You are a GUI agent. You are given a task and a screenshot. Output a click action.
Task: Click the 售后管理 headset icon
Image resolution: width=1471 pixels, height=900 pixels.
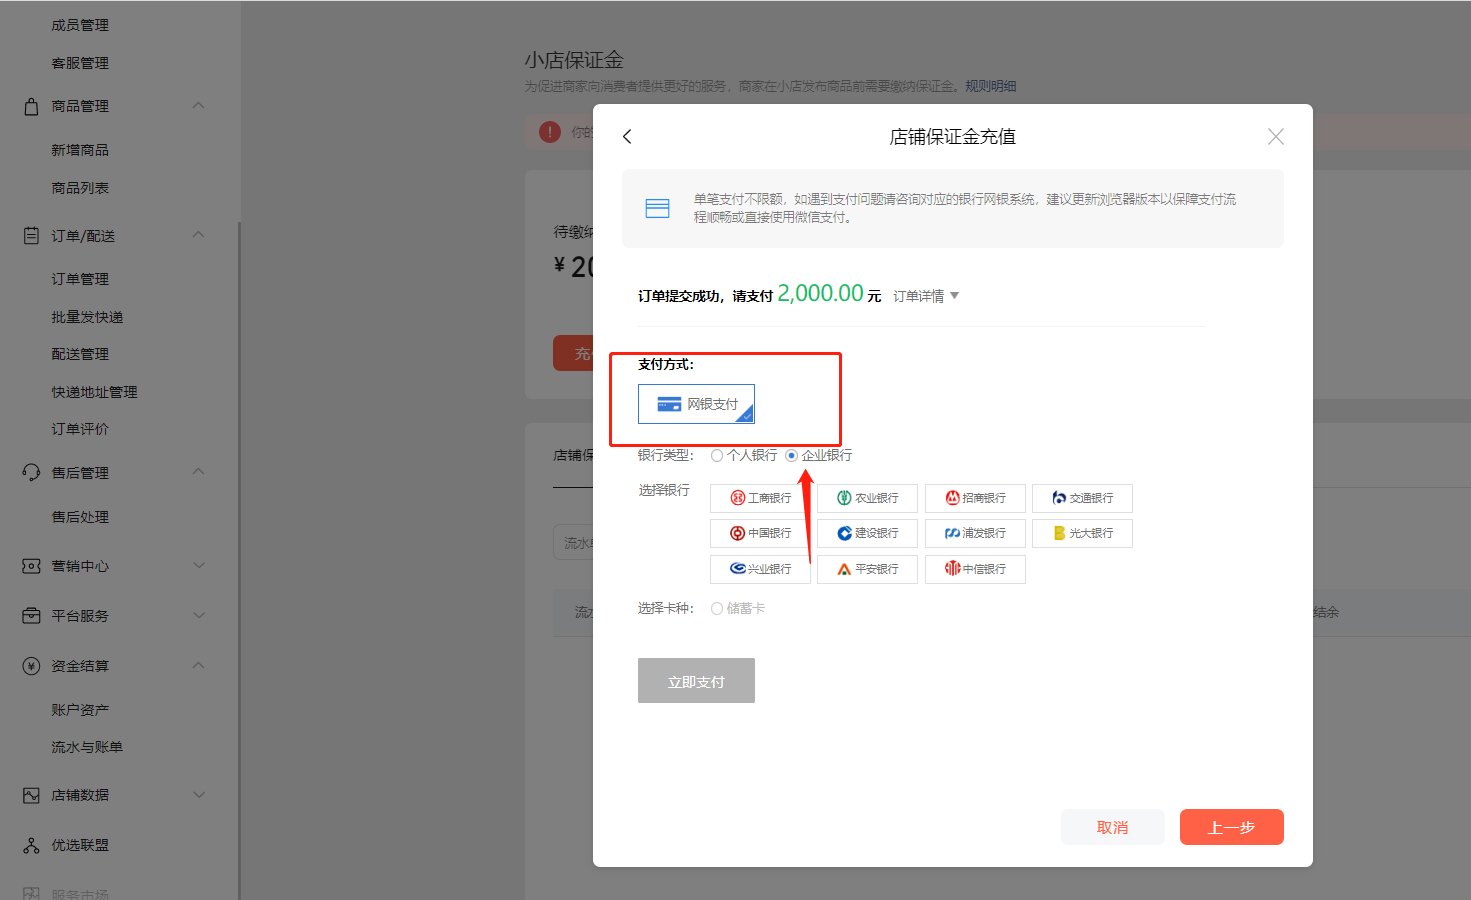31,473
